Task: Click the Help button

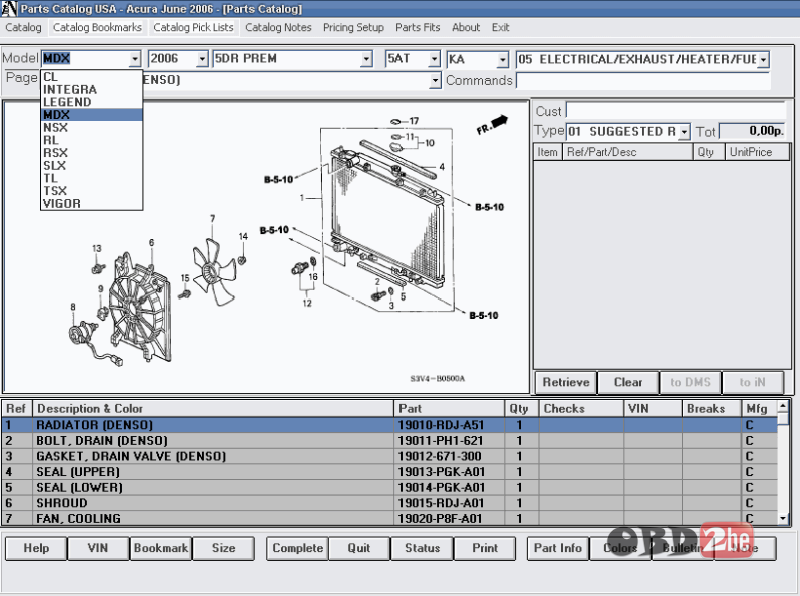Action: pyautogui.click(x=36, y=548)
